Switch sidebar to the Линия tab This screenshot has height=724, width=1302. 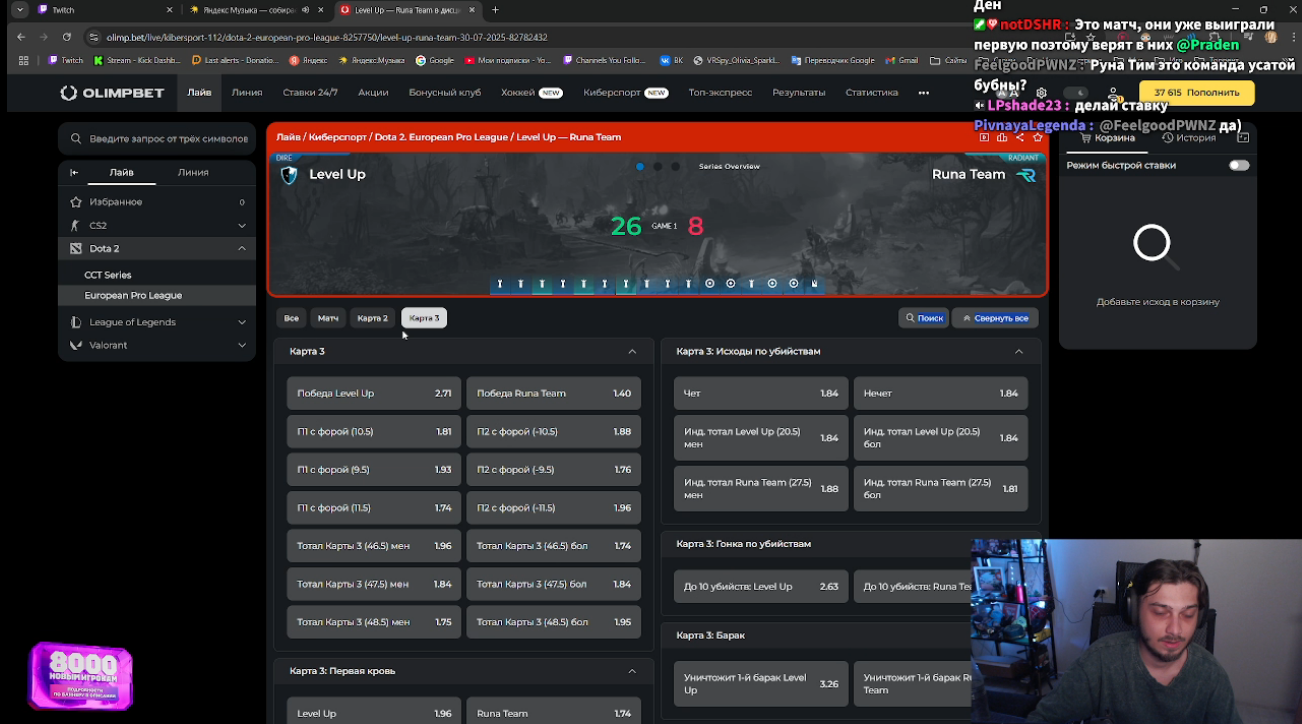193,172
